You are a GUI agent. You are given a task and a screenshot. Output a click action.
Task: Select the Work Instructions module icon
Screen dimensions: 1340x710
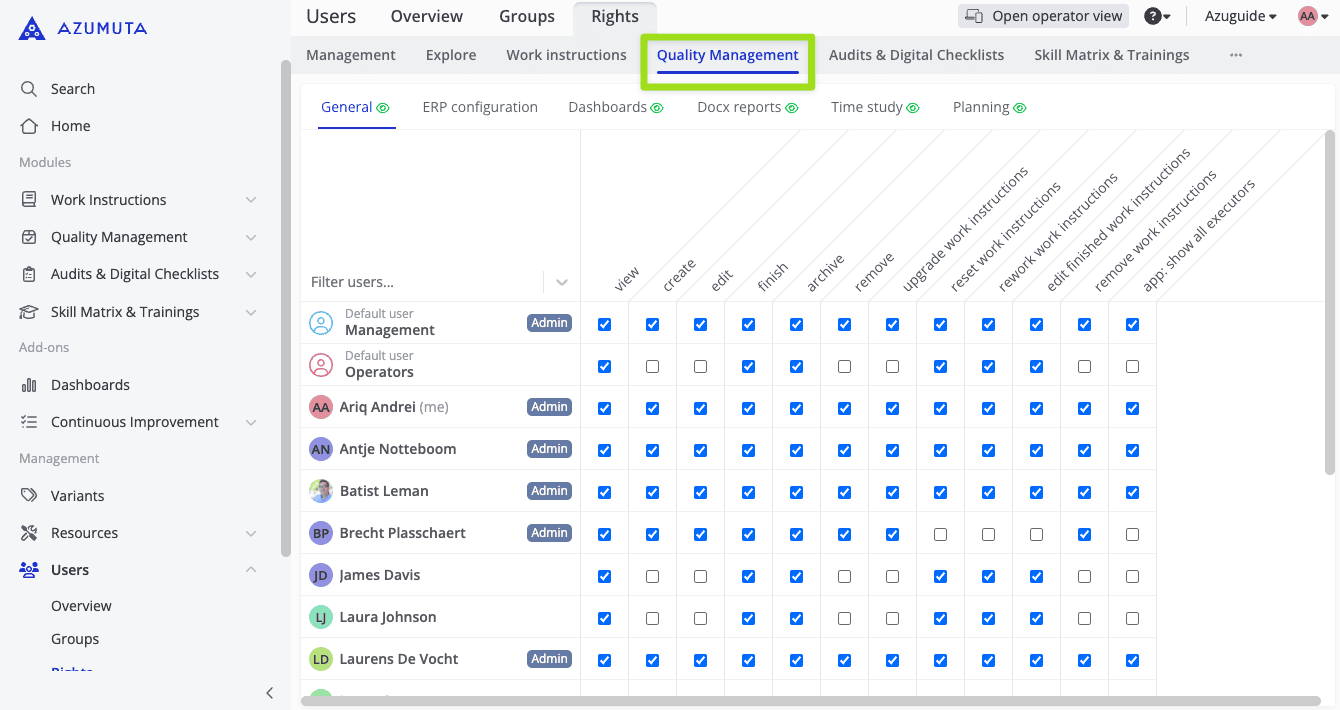tap(28, 199)
